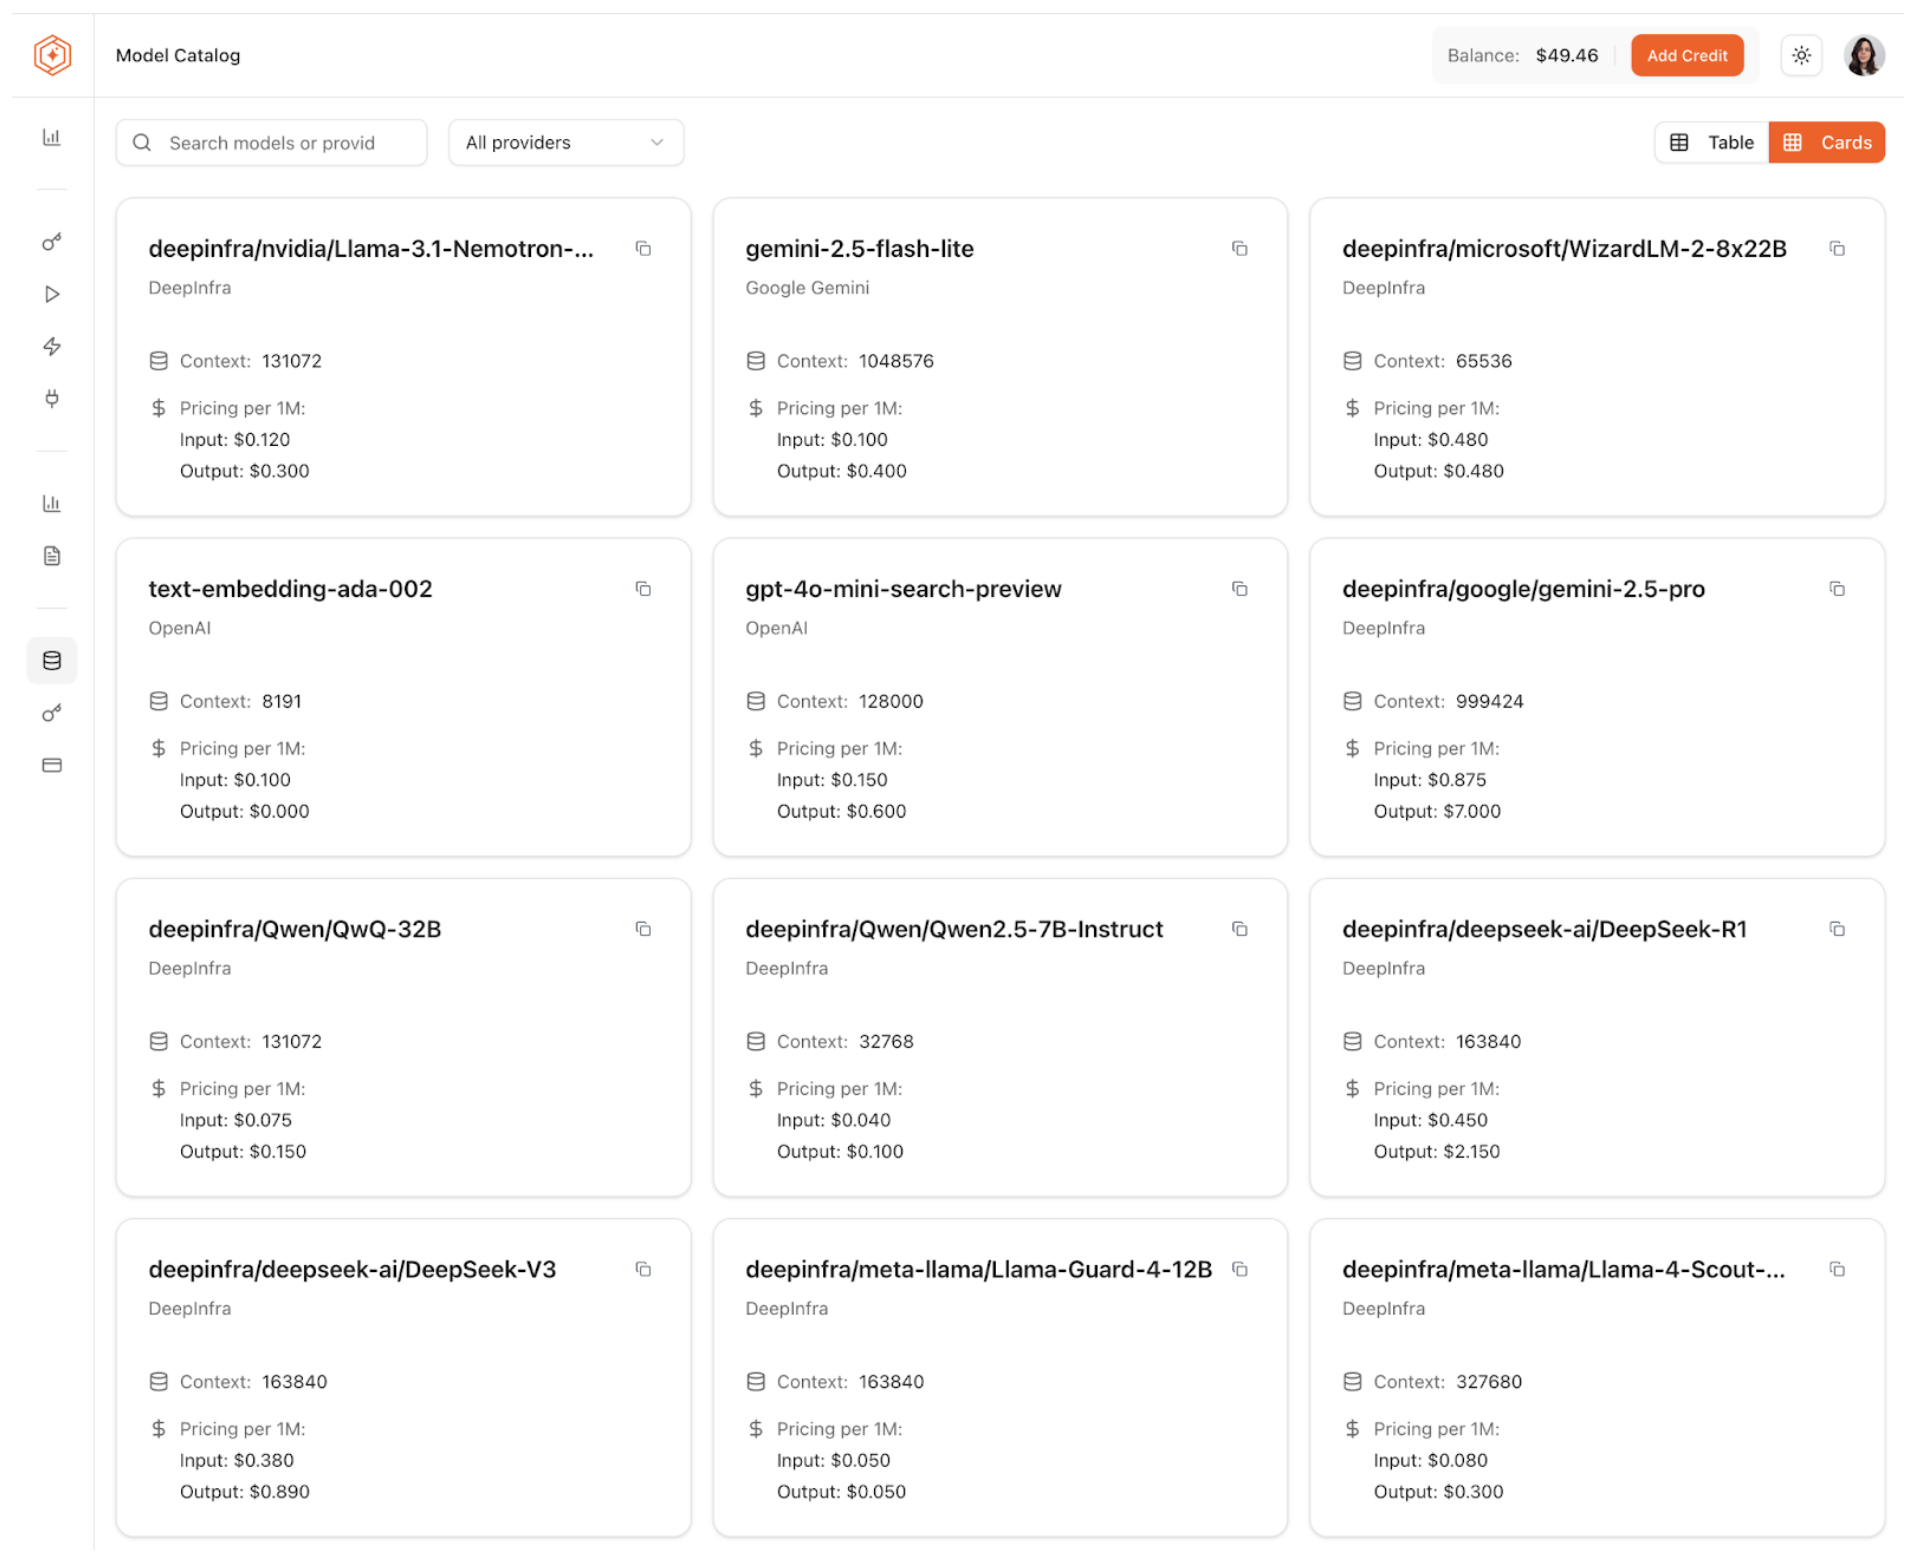Image resolution: width=1906 pixels, height=1556 pixels.
Task: Open the plug icon in the sidebar
Action: click(52, 399)
